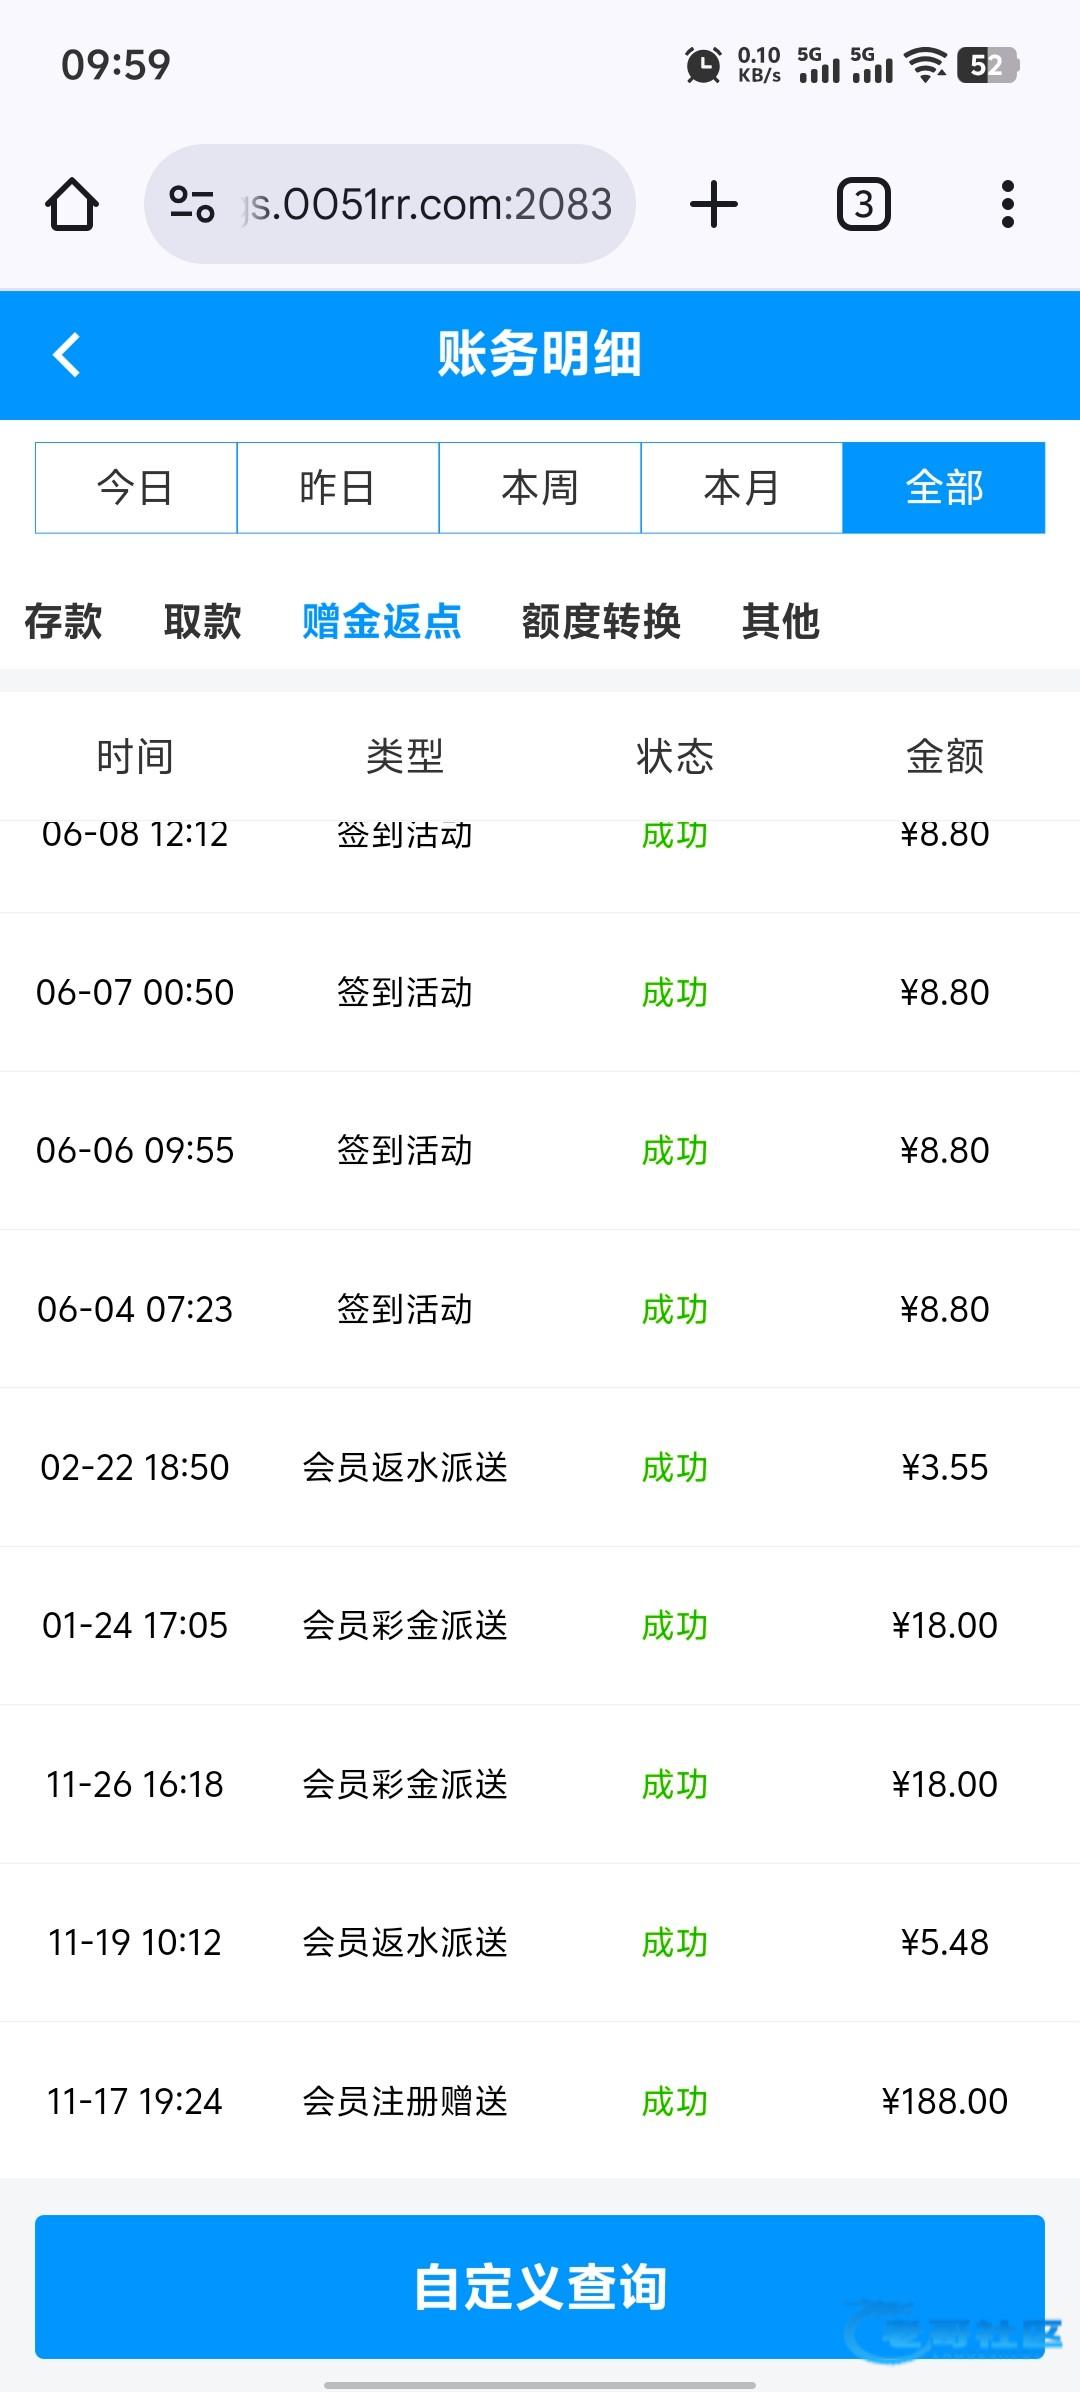1080x2392 pixels.
Task: Select the 本周 date filter
Action: tap(540, 488)
